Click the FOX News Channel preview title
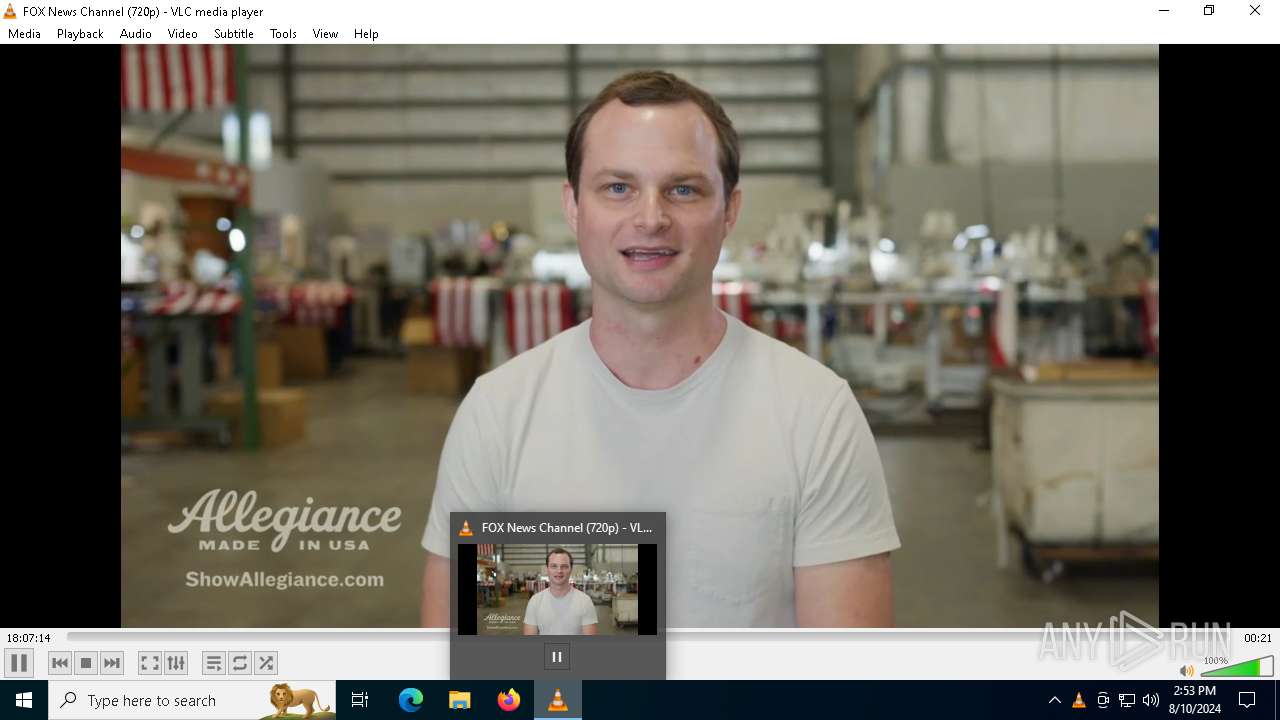 tap(566, 527)
